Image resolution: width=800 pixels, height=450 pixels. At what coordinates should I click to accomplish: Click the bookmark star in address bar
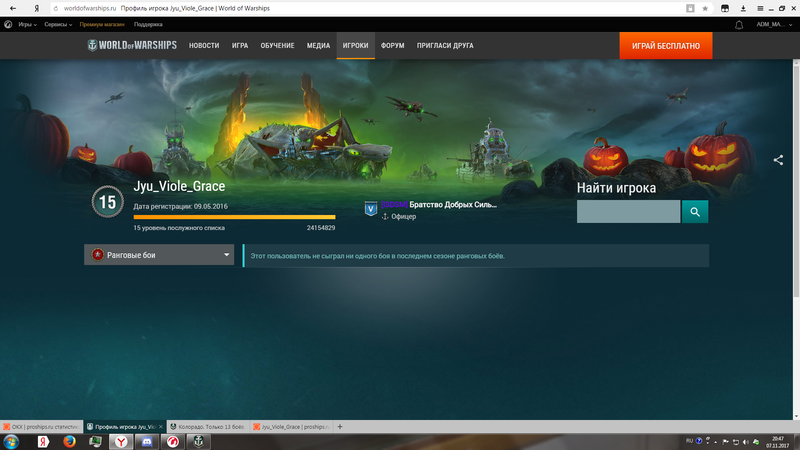coord(705,8)
